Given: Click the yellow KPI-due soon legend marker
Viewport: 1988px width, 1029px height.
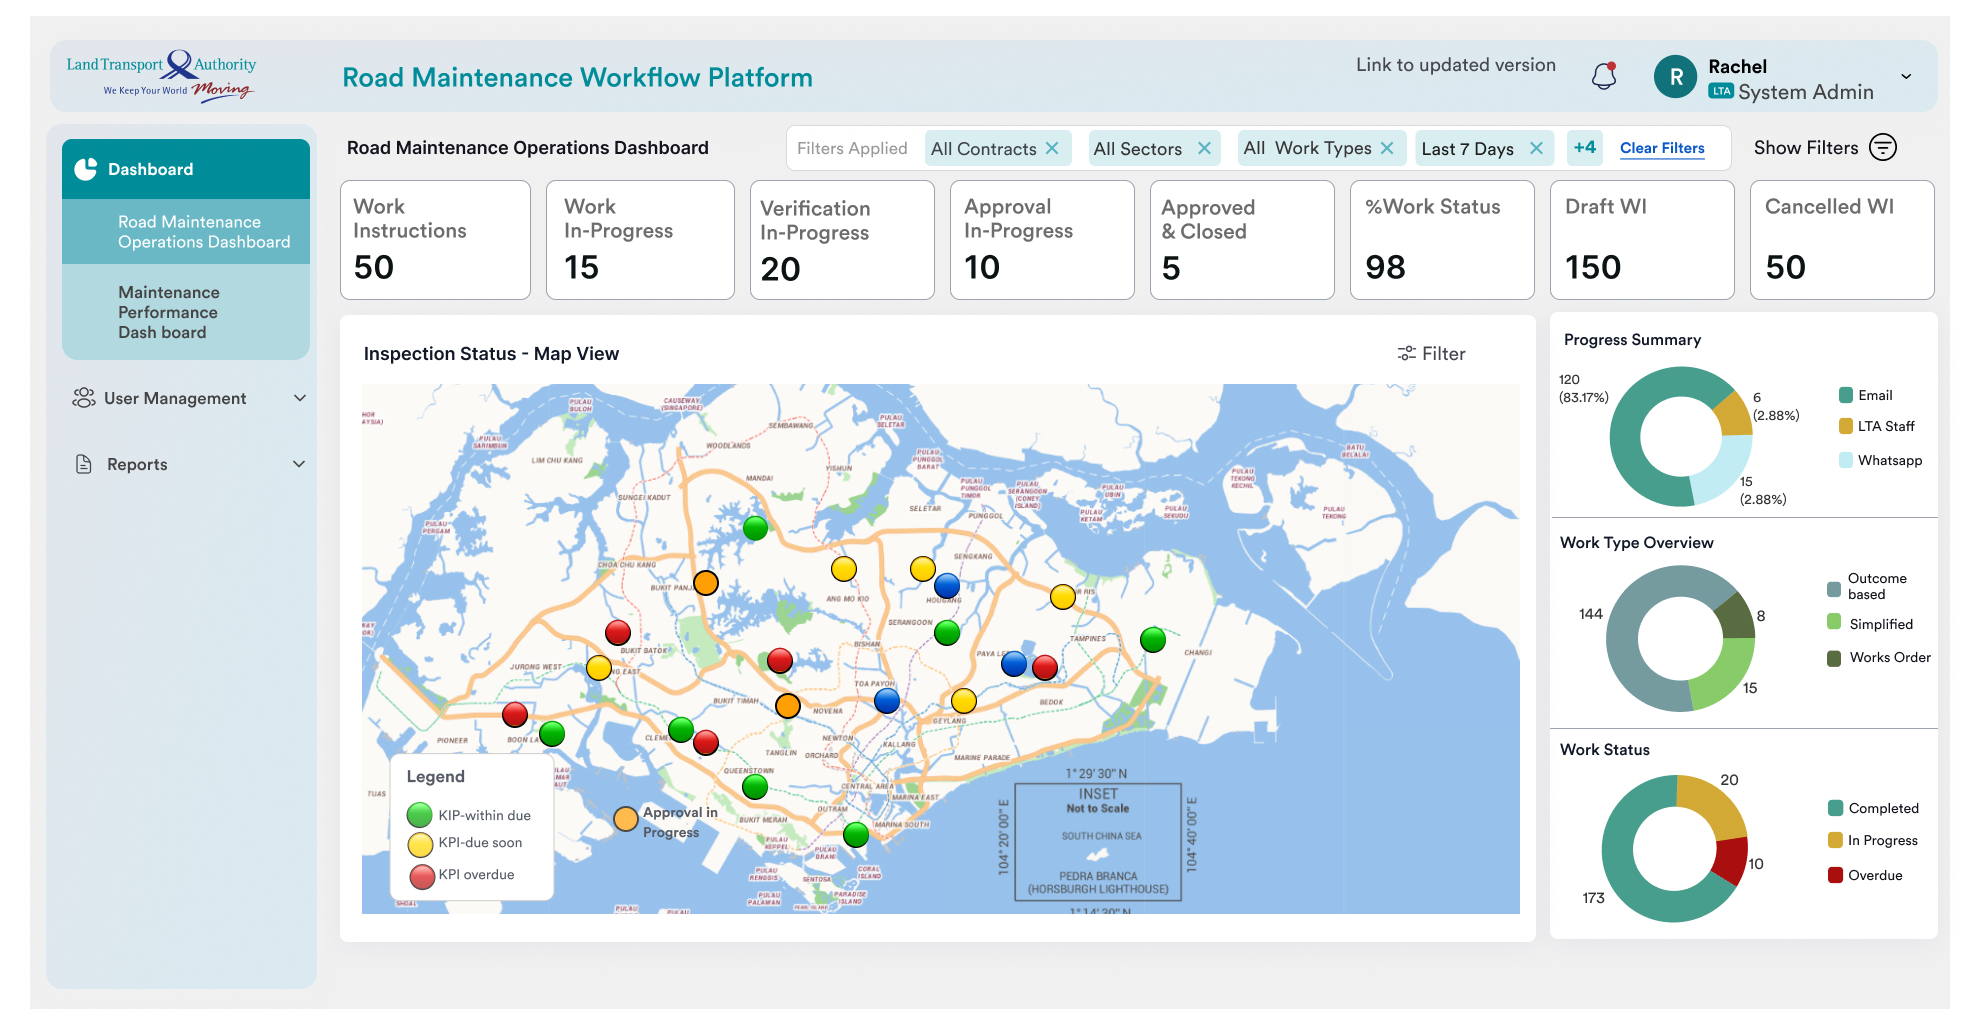Looking at the screenshot, I should click(420, 844).
